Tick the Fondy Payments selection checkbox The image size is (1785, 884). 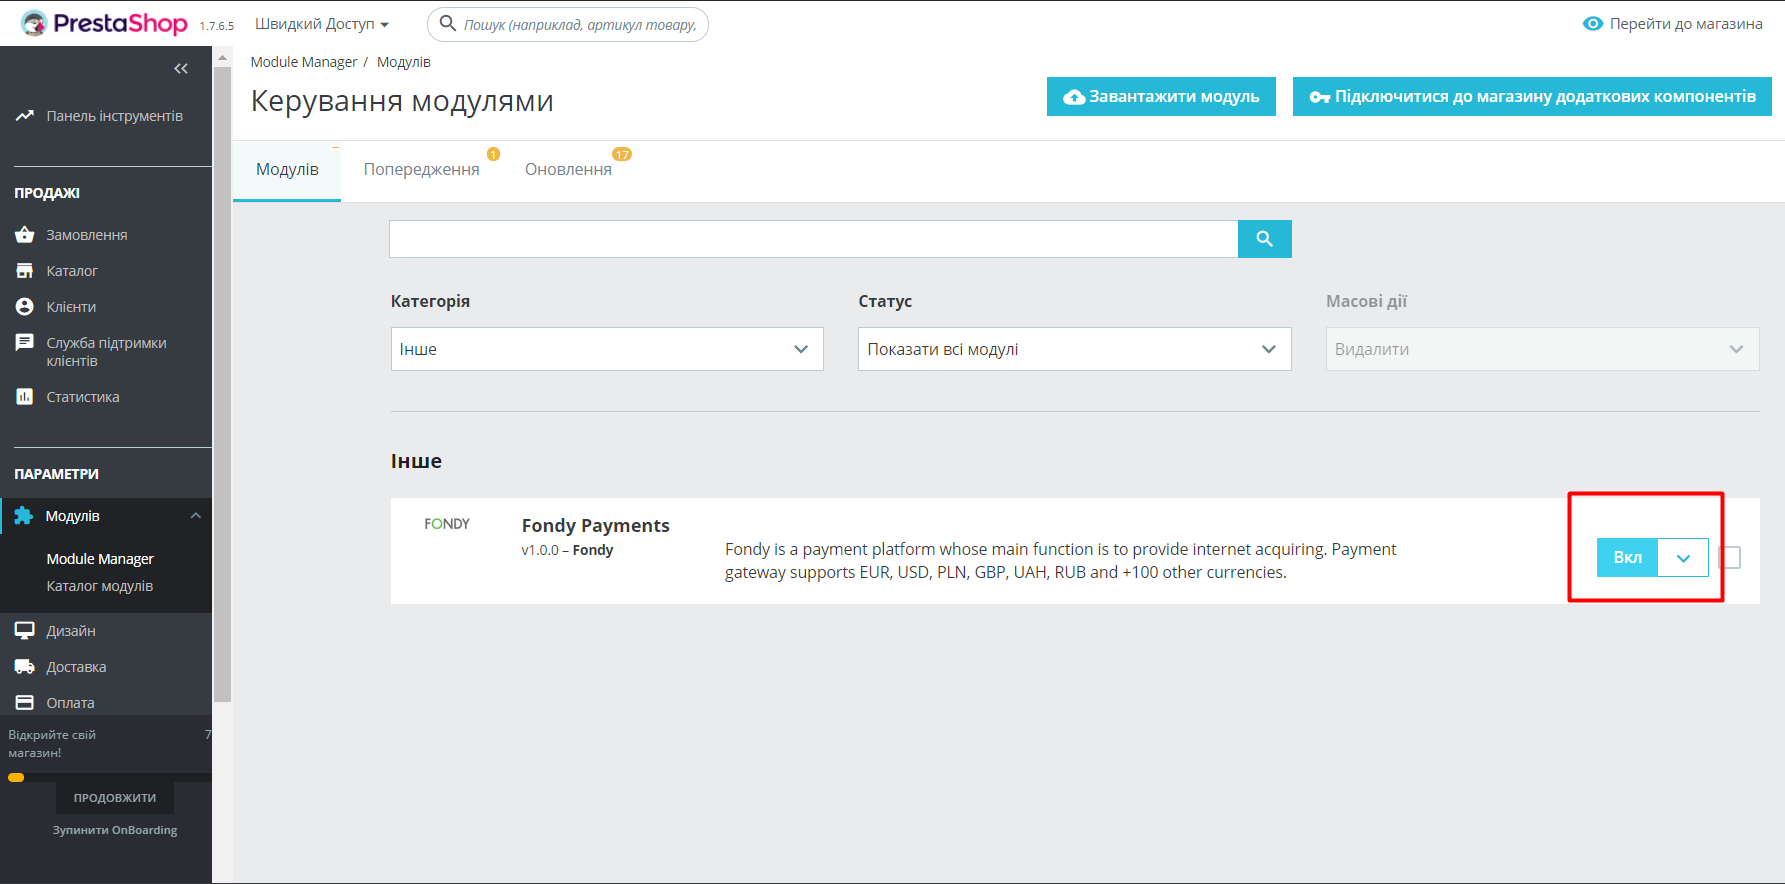[1730, 557]
